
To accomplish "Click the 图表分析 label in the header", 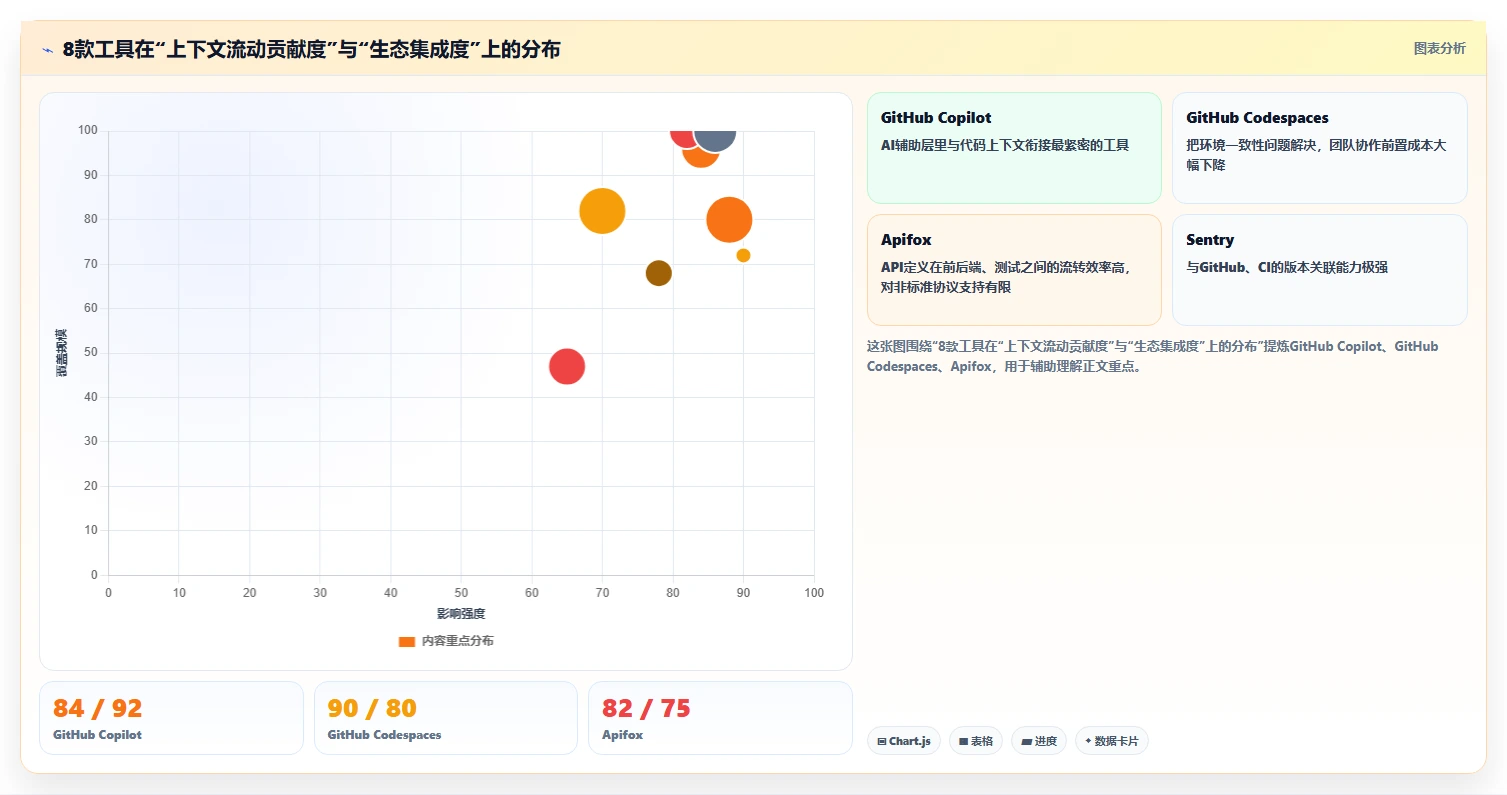I will click(1439, 48).
